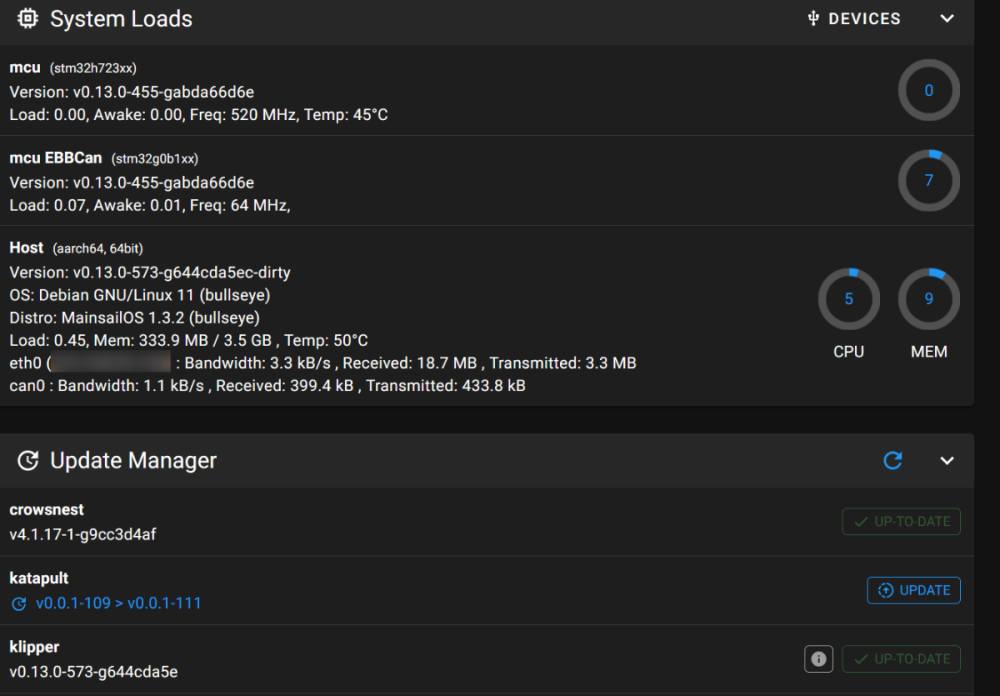Click the can0 bandwidth line
The height and width of the screenshot is (696, 1000).
tap(267, 385)
